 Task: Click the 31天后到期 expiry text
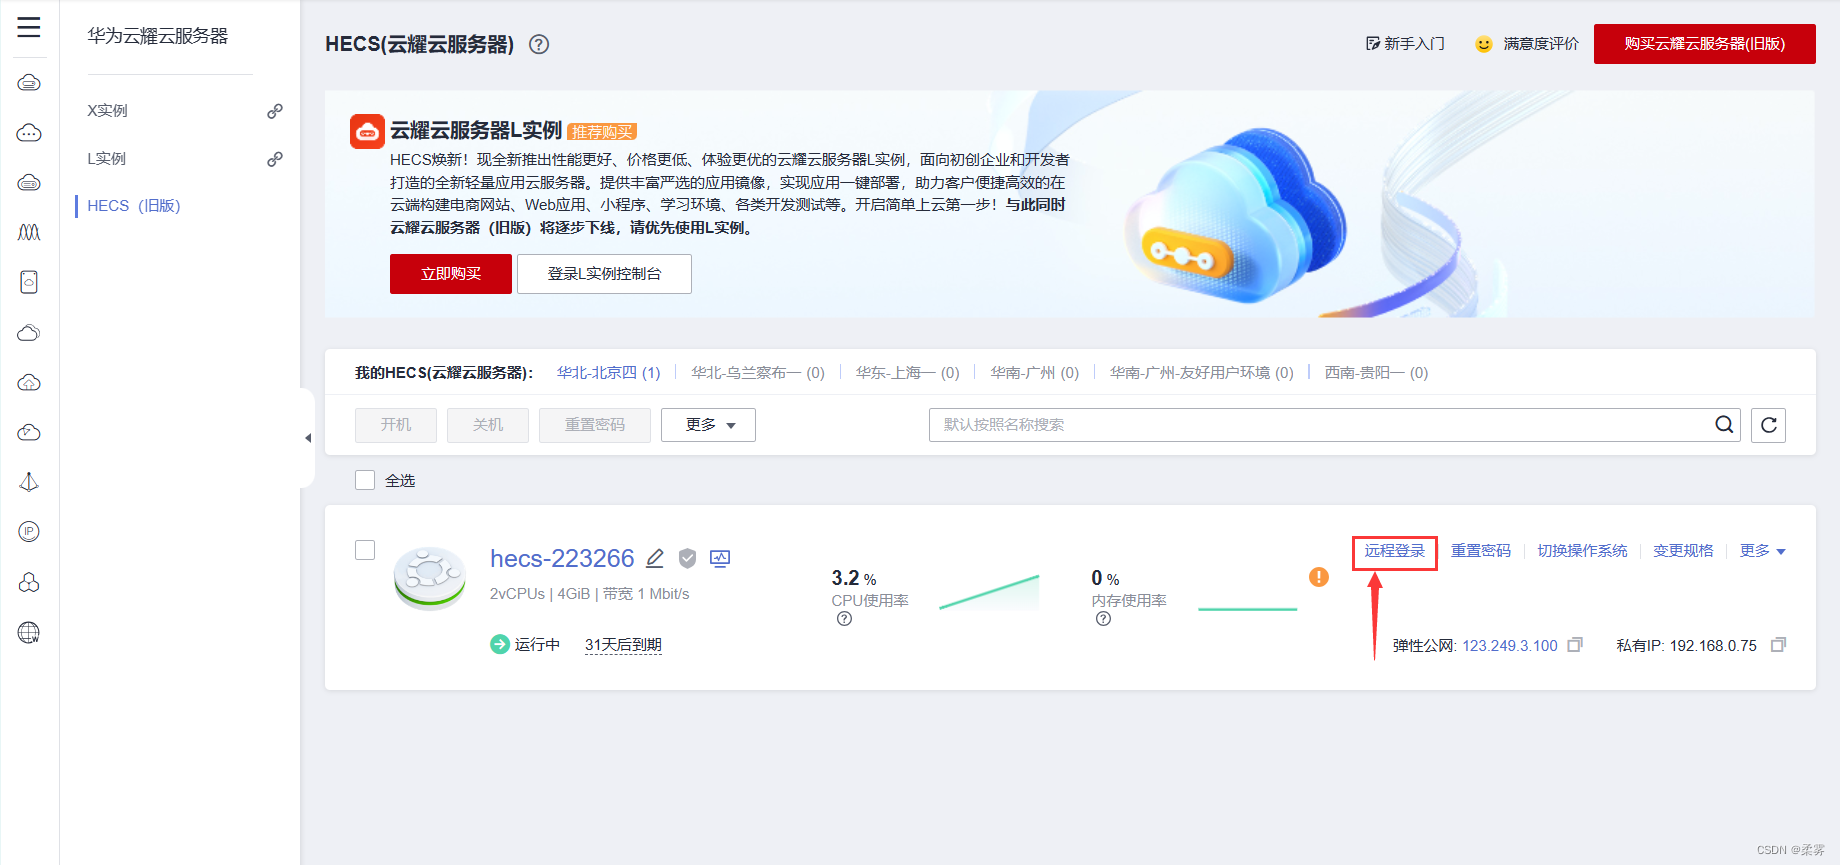623,645
